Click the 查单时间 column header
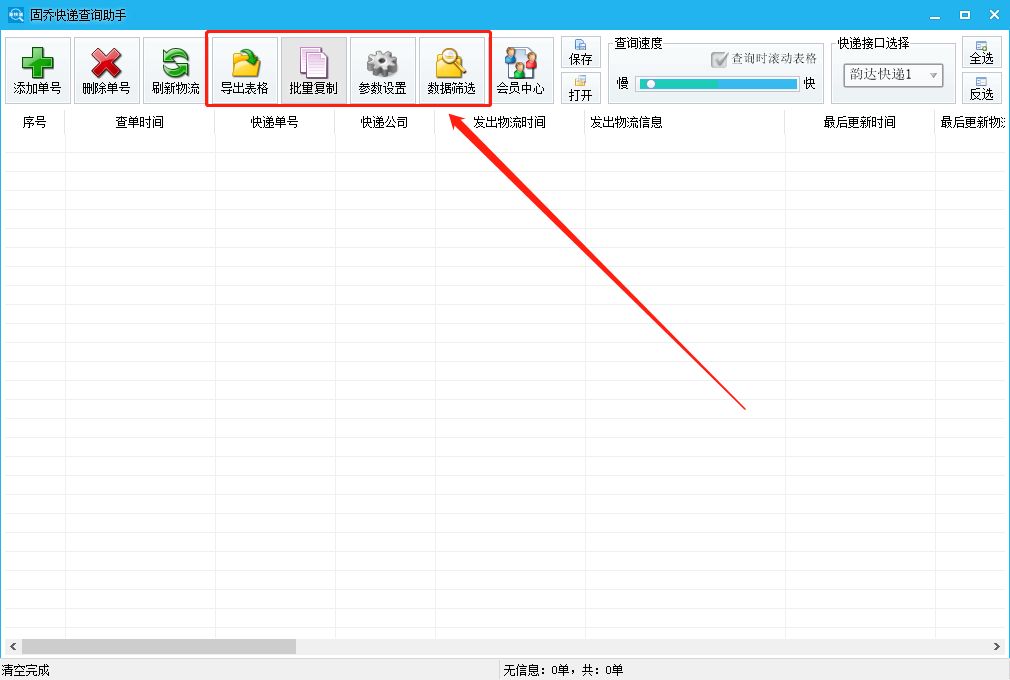The image size is (1010, 680). (140, 122)
